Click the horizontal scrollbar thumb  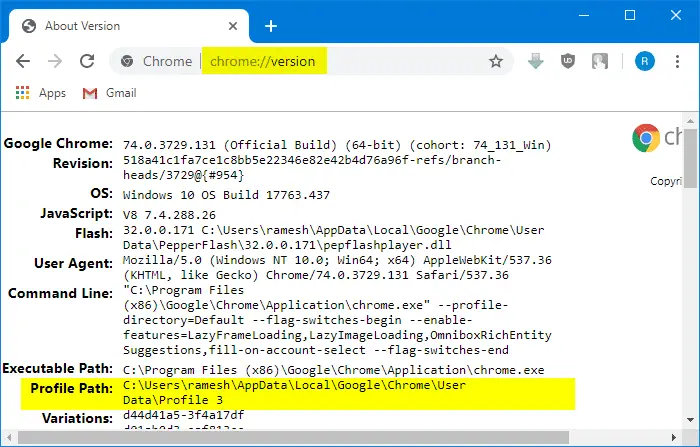(293, 438)
